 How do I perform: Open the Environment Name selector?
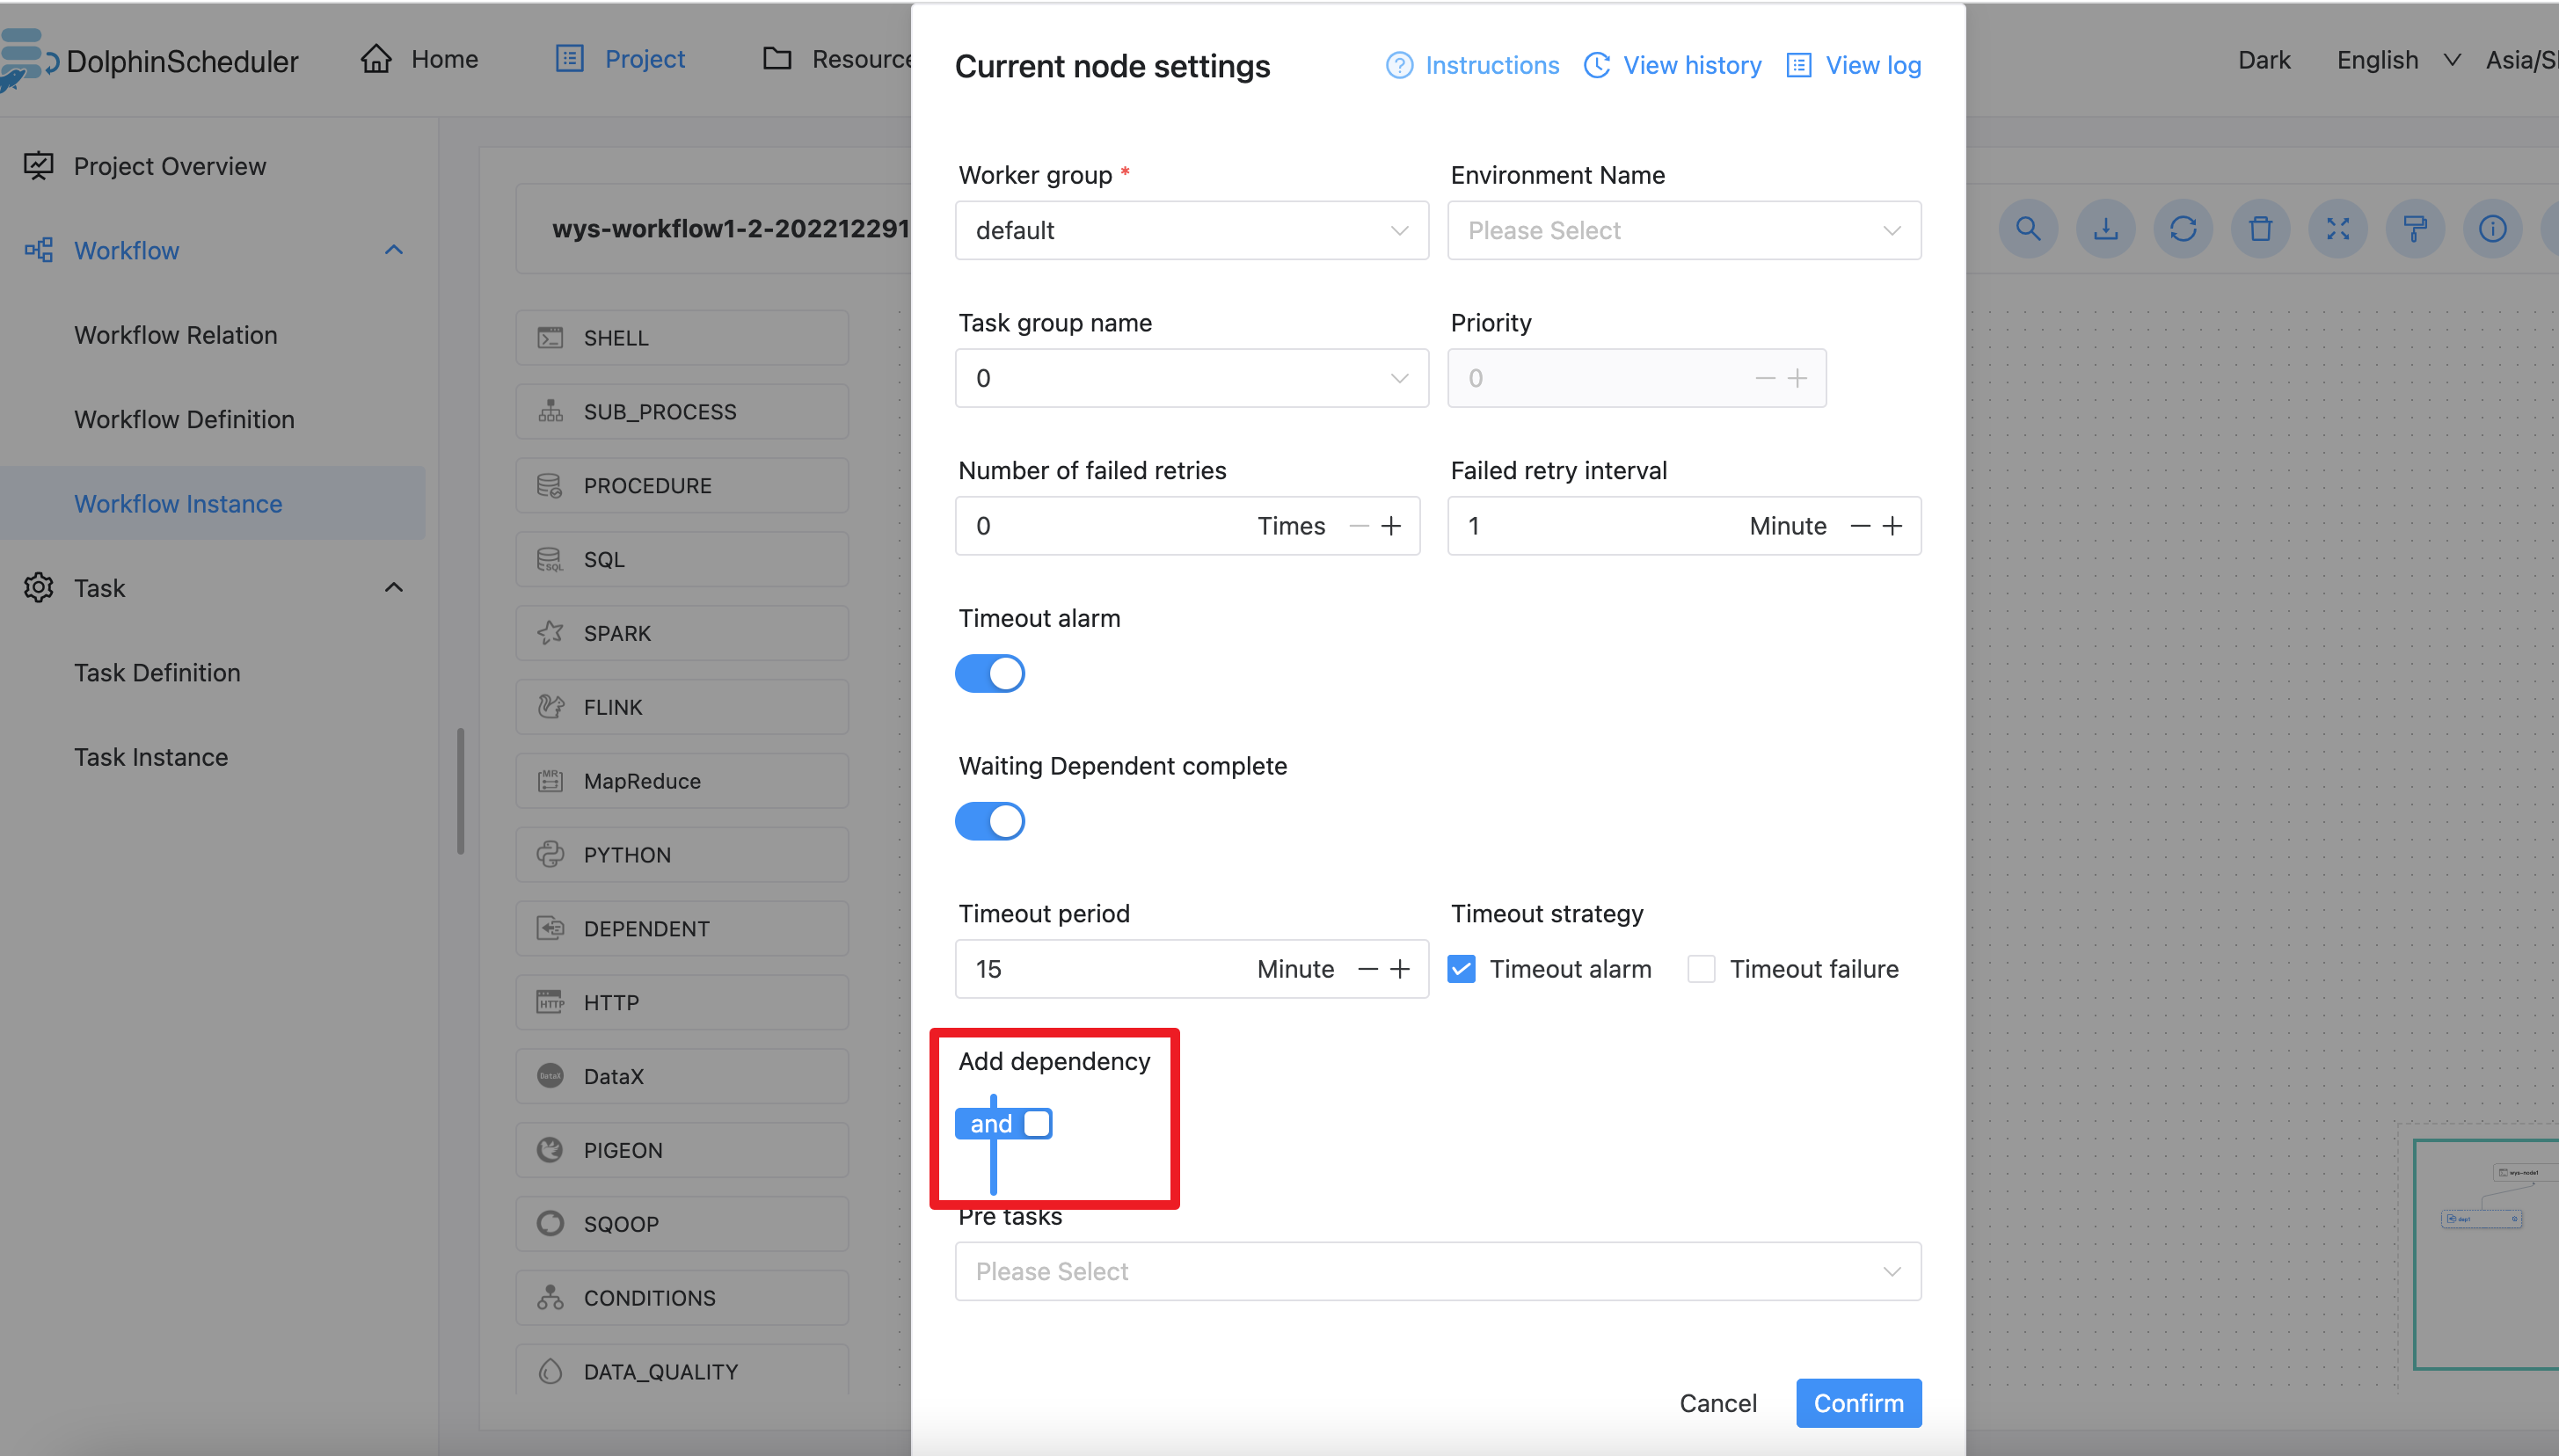pyautogui.click(x=1682, y=230)
